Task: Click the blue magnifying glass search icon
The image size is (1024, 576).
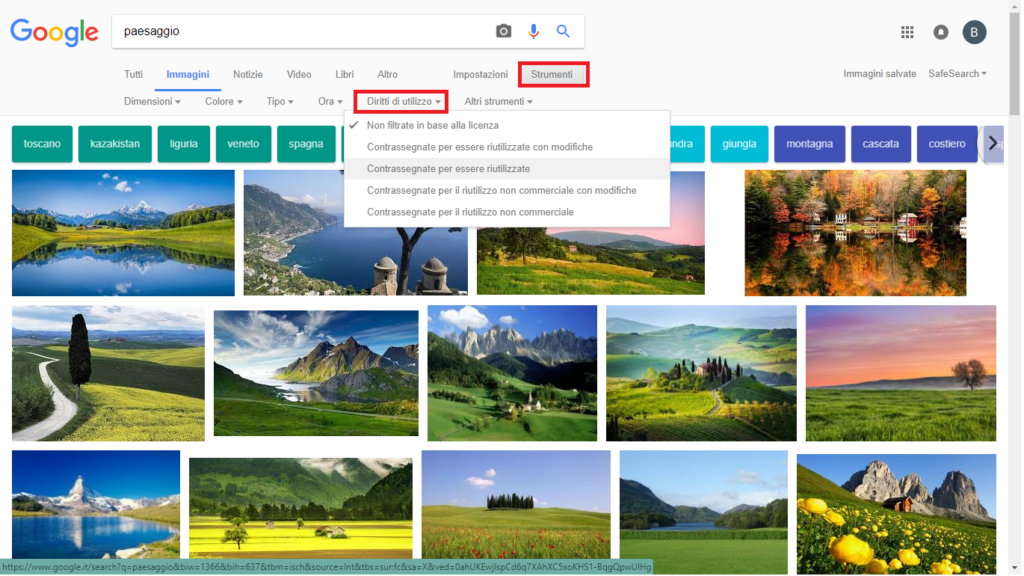Action: coord(563,31)
